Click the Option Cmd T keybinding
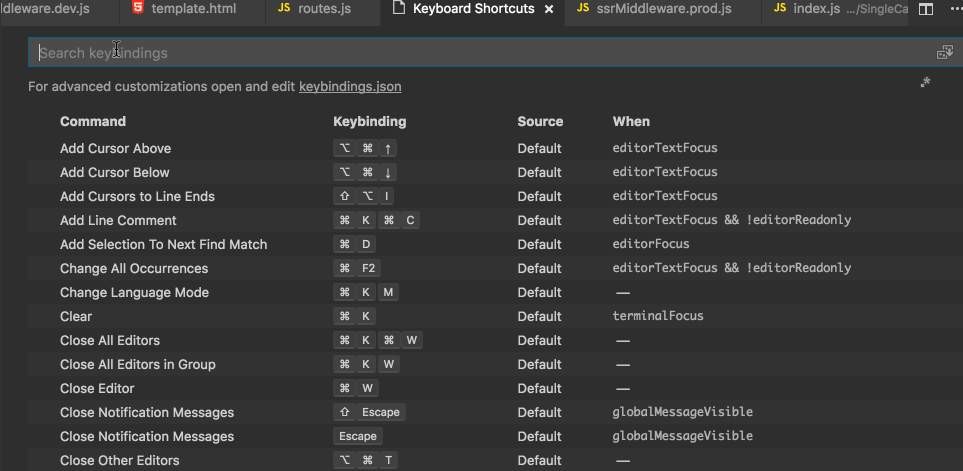Screen dimensions: 963x471 366,460
